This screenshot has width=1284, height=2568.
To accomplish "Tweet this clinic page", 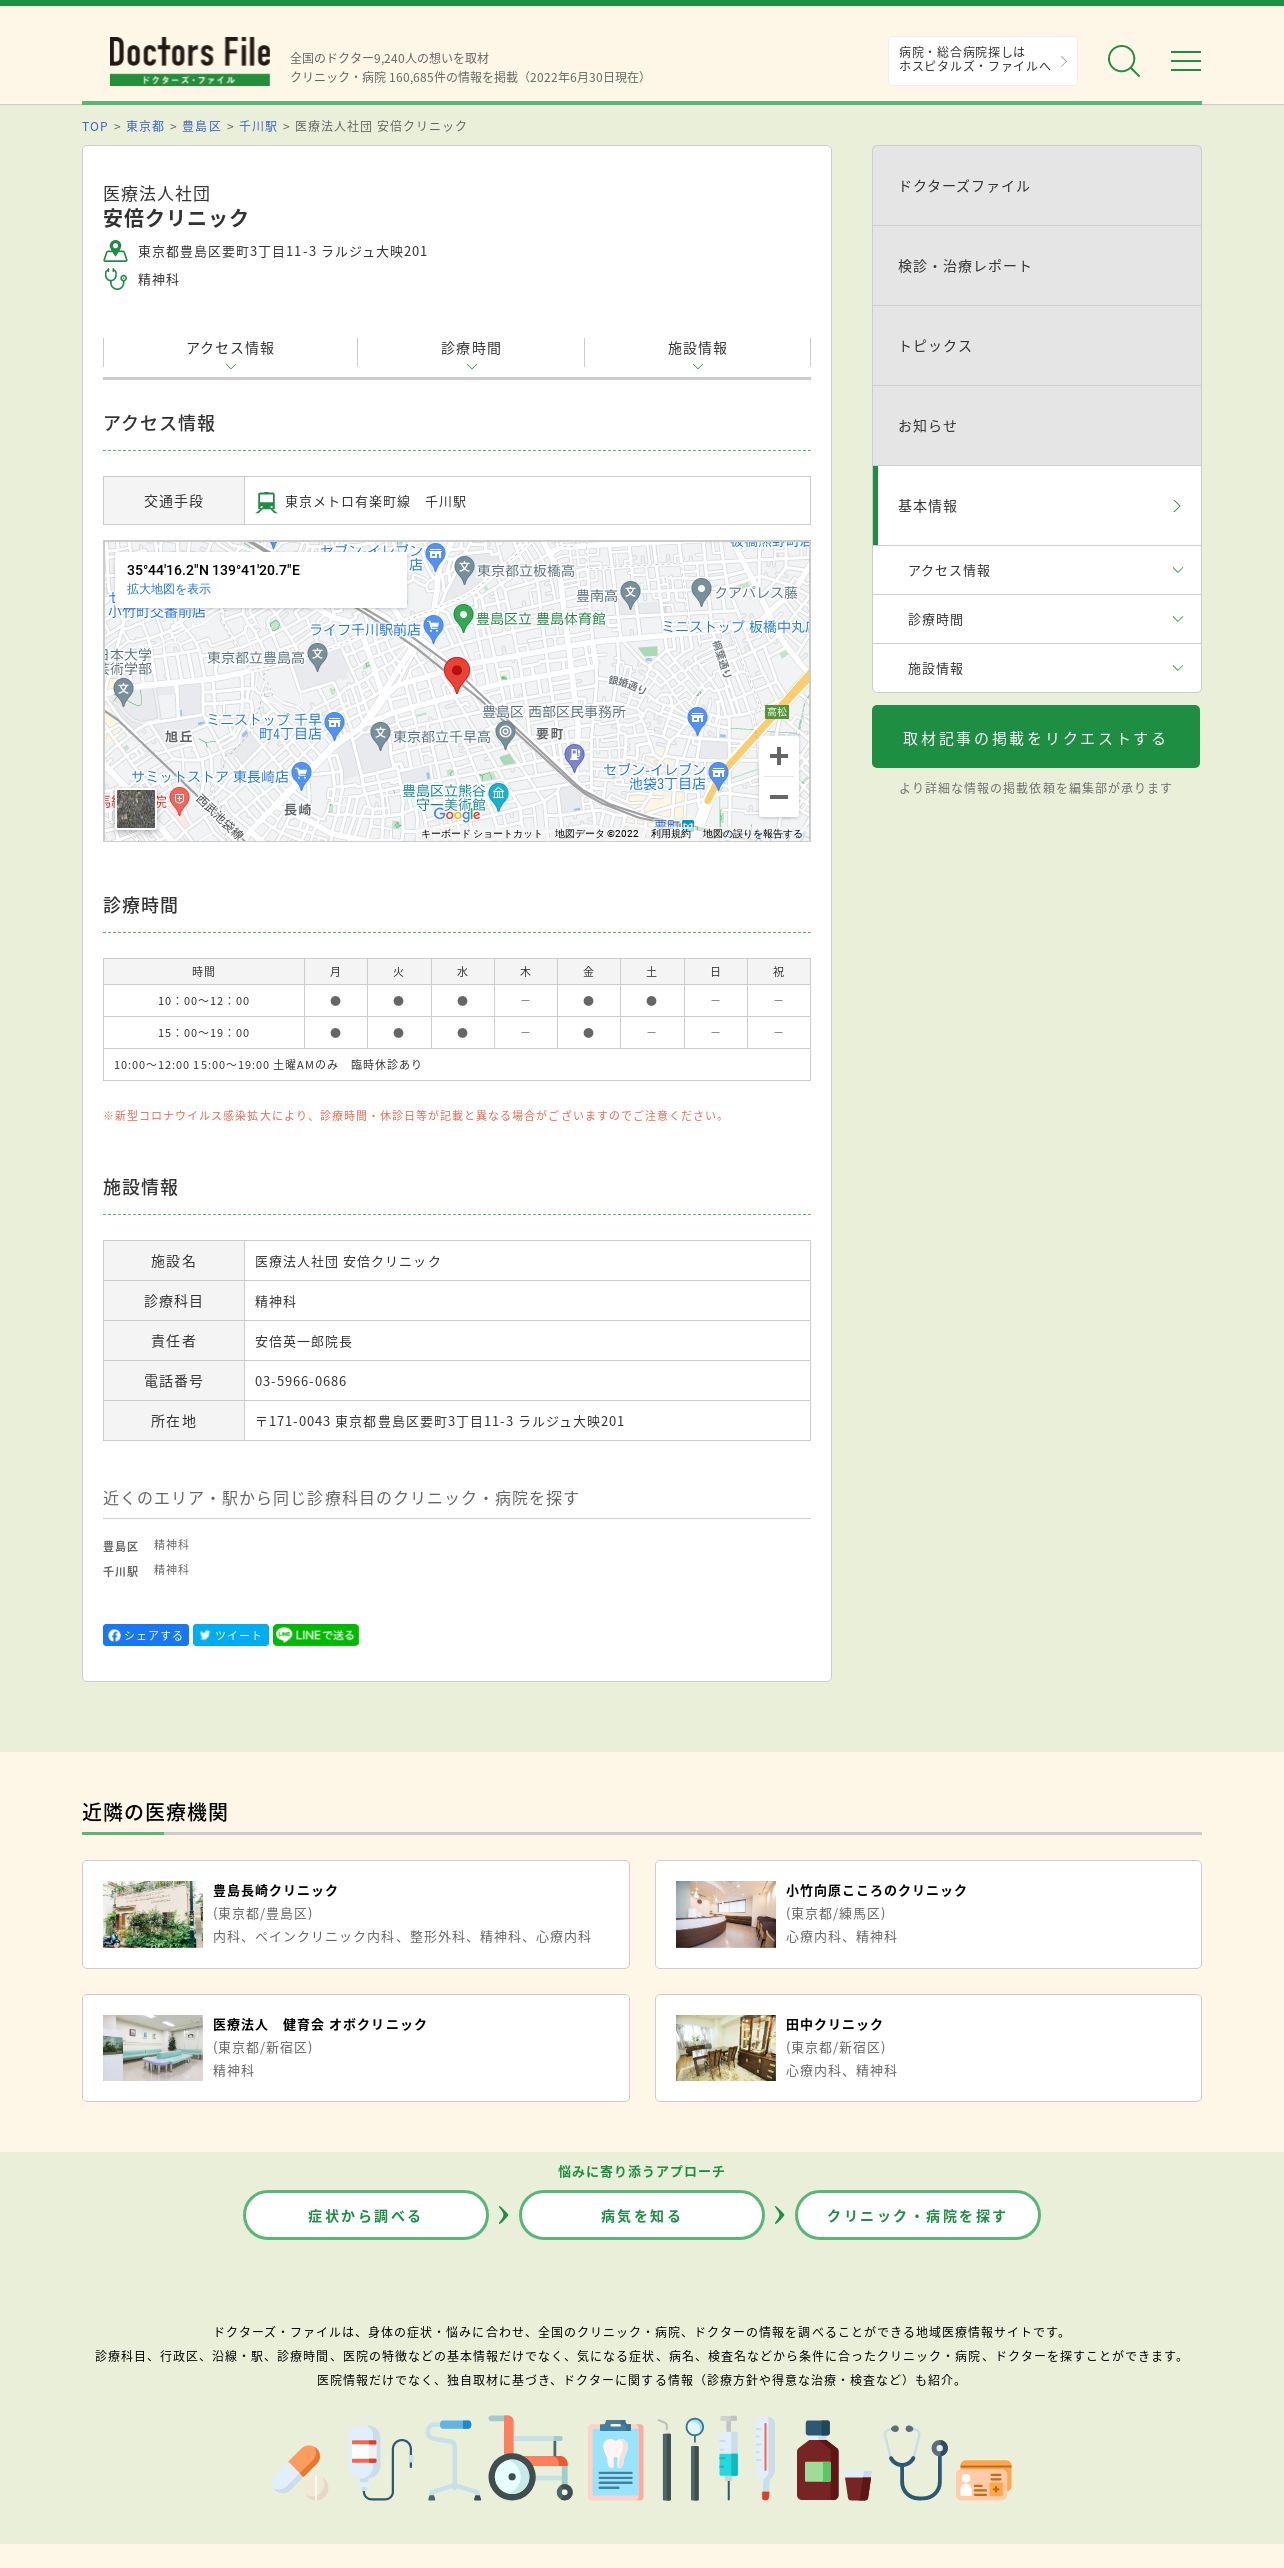I will tap(231, 1635).
